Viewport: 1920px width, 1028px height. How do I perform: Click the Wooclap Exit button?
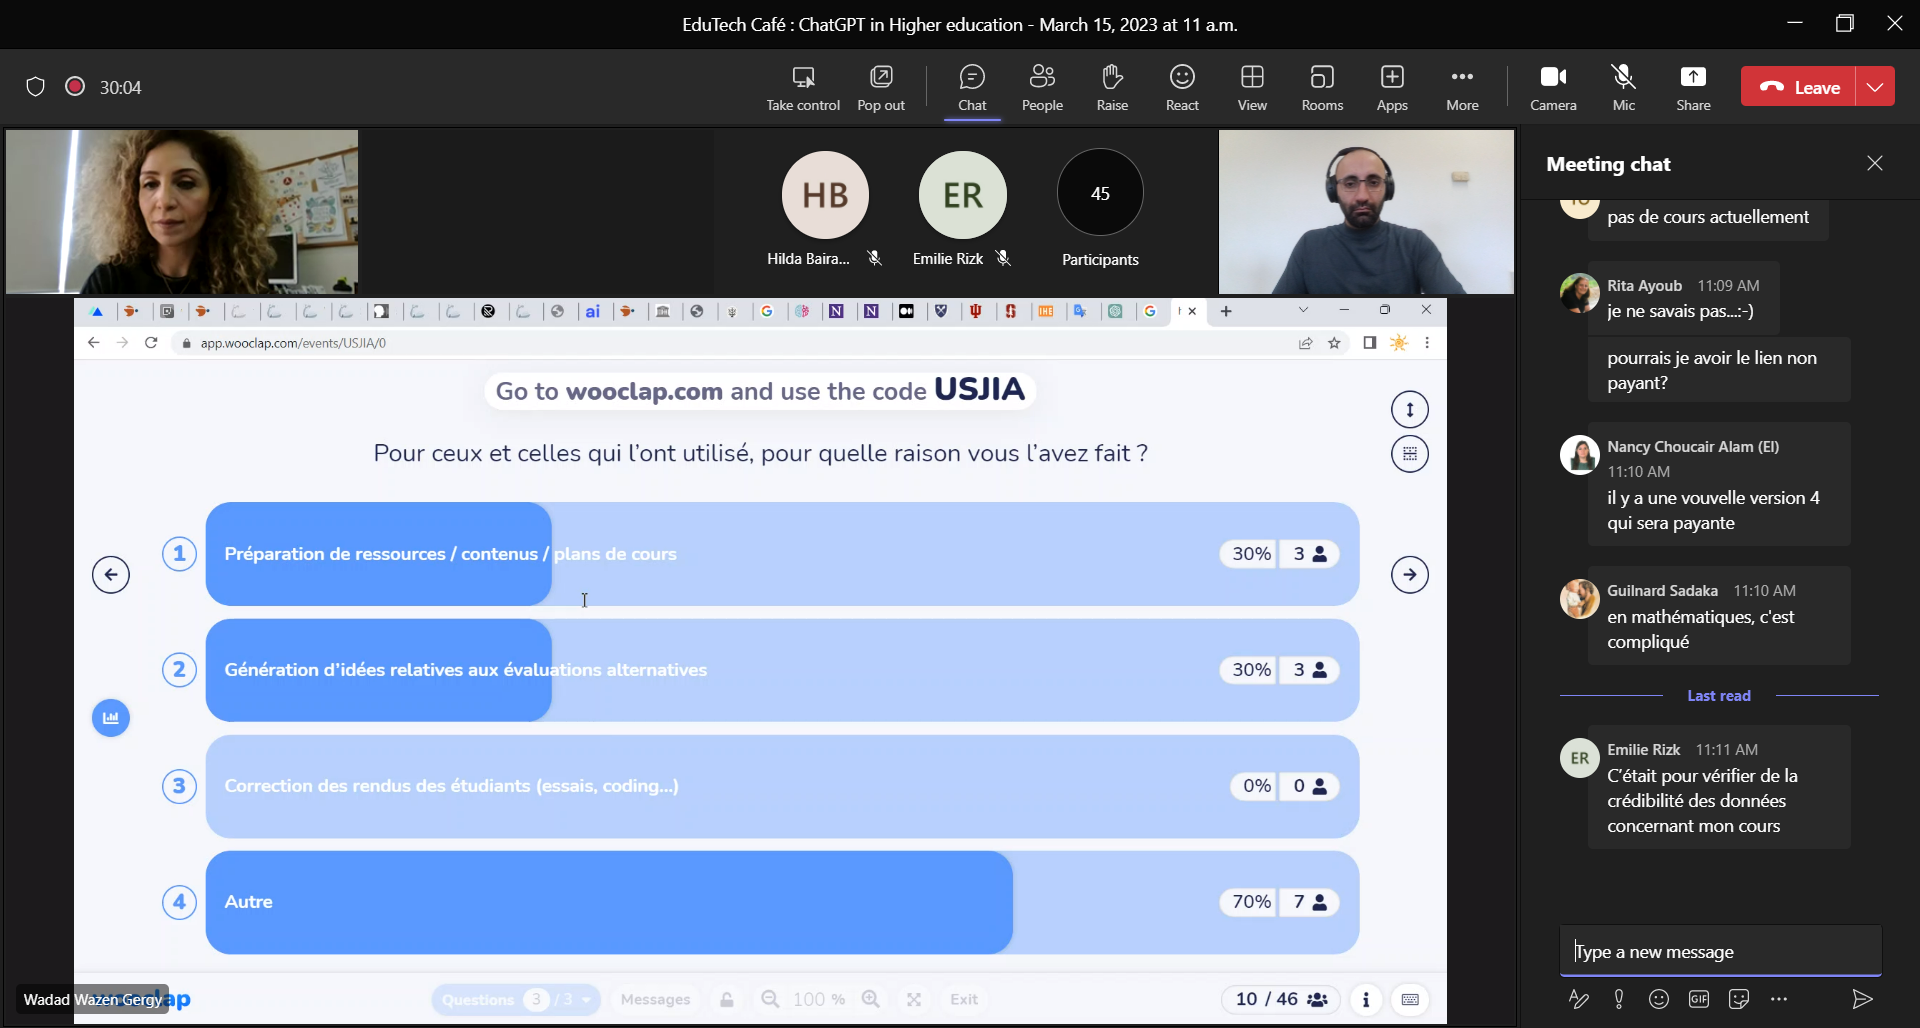coord(964,999)
